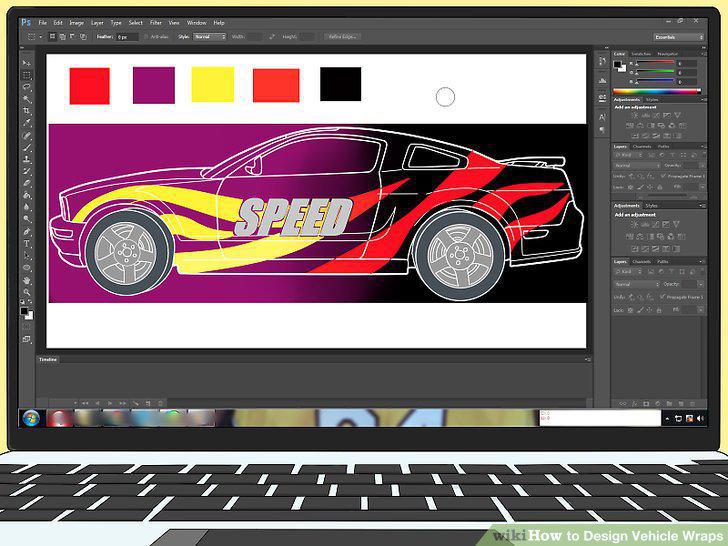Select the Clone Stamp tool
The height and width of the screenshot is (546, 728).
[x=27, y=160]
